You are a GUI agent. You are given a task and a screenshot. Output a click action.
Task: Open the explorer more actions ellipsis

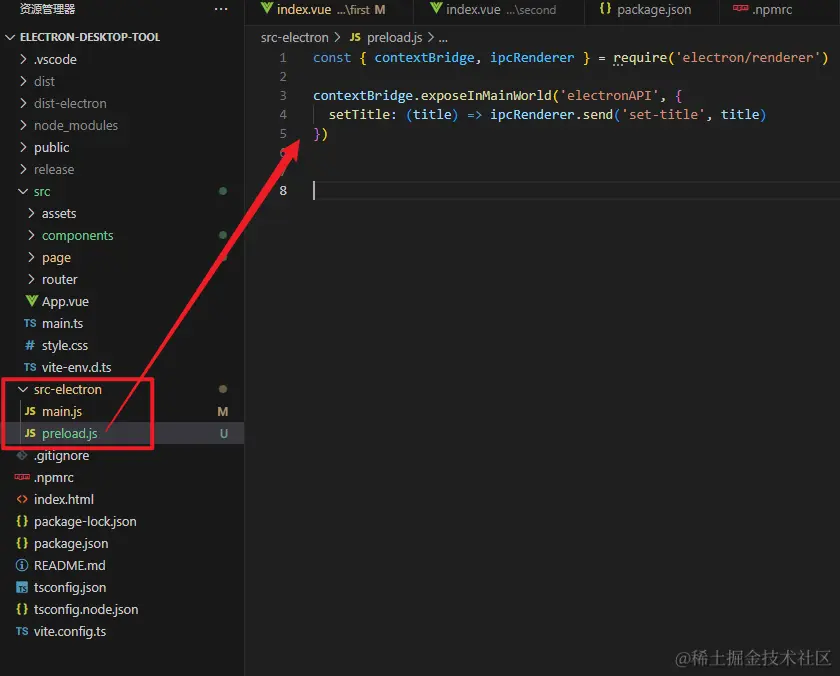pyautogui.click(x=221, y=9)
